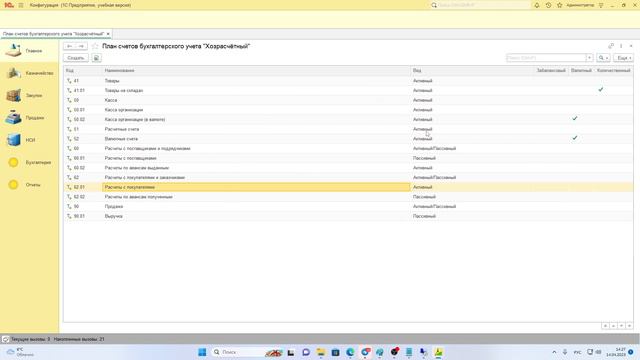Open the form's three-dot options icon

tap(621, 46)
